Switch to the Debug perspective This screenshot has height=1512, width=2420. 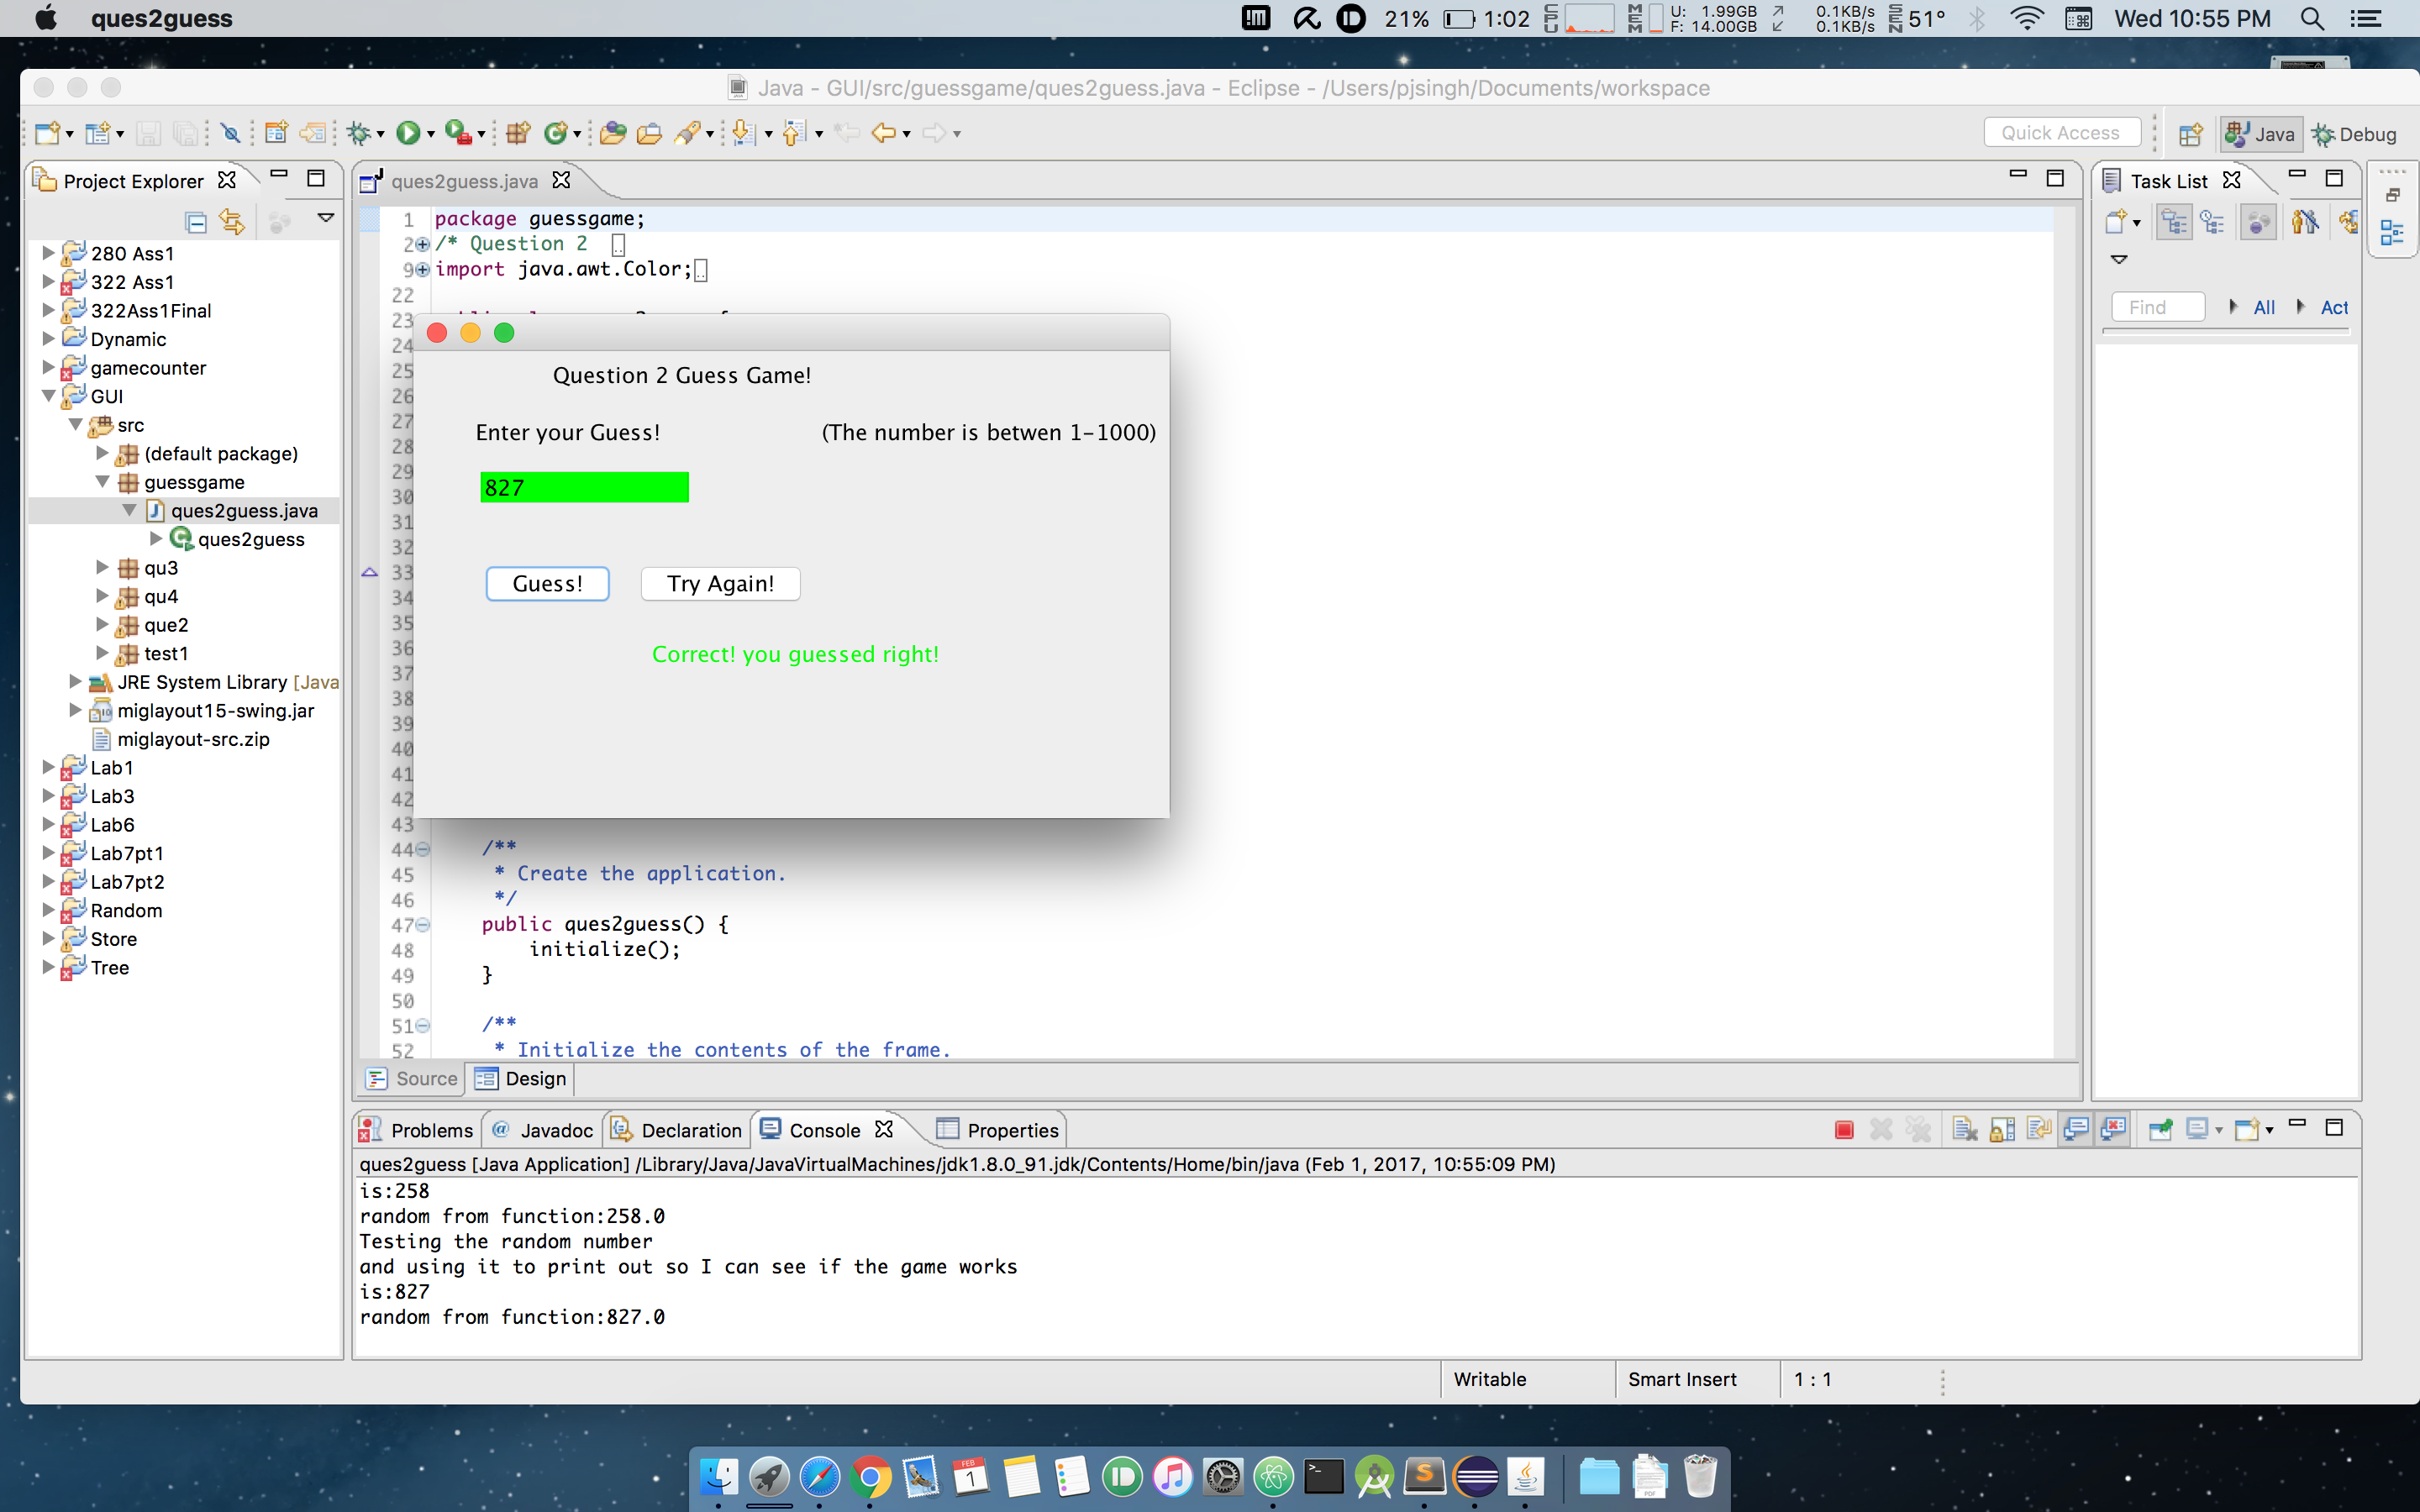[2354, 134]
